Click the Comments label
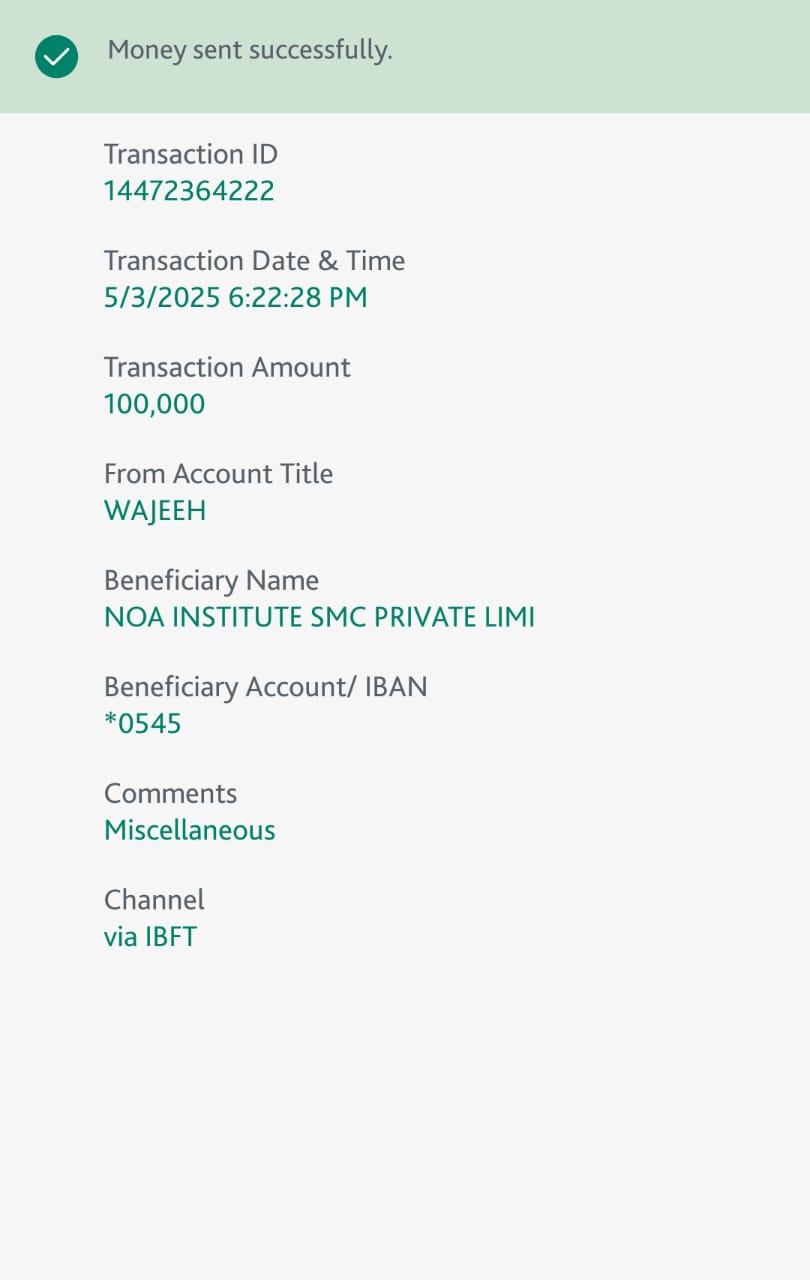This screenshot has width=810, height=1280. point(170,793)
